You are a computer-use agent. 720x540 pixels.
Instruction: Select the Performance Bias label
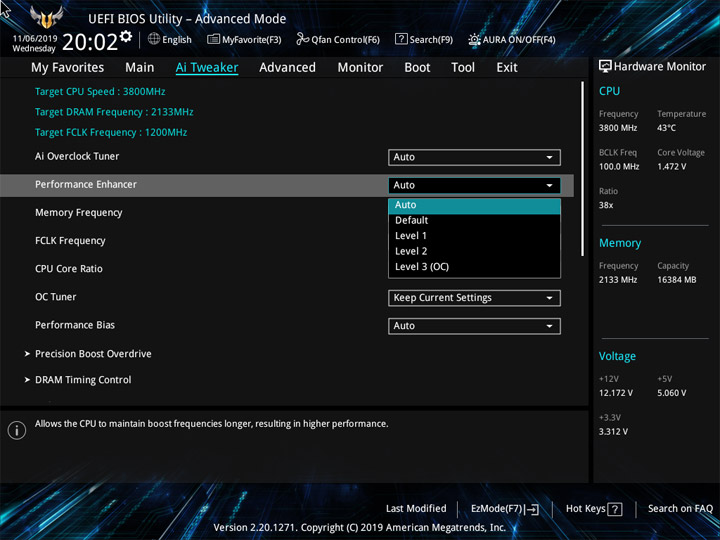[x=75, y=325]
